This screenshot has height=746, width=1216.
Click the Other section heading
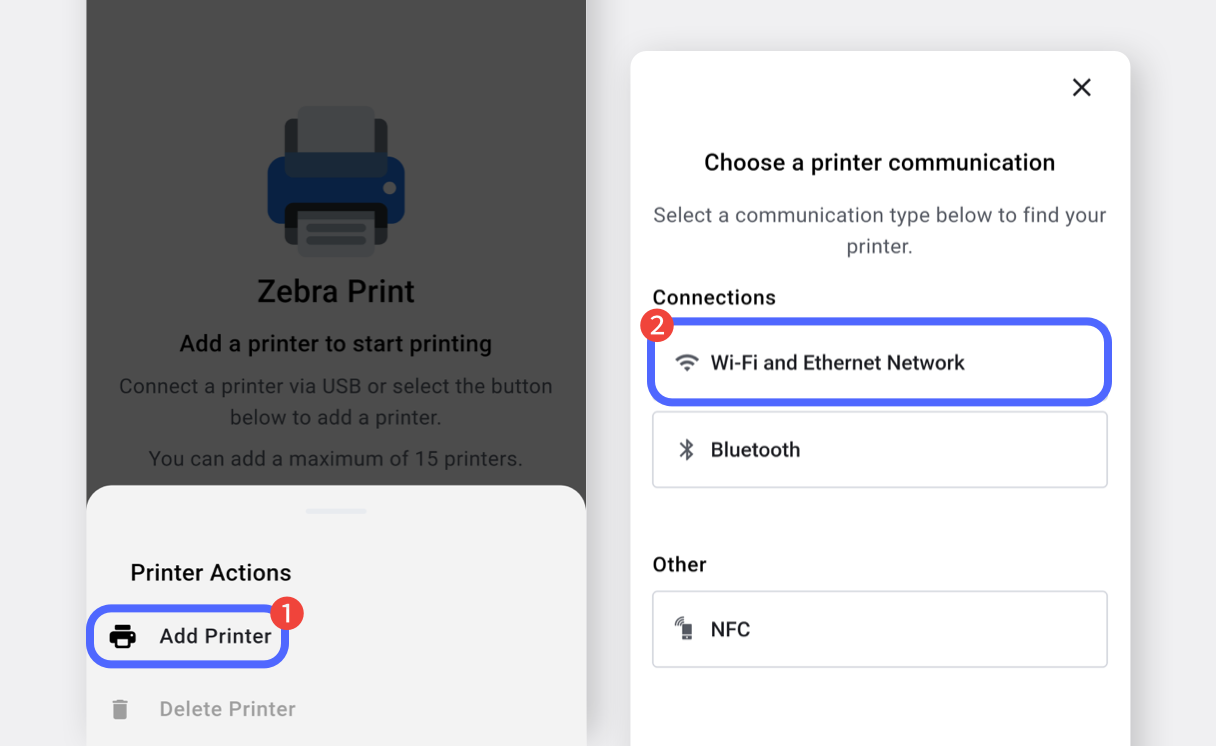(x=679, y=564)
